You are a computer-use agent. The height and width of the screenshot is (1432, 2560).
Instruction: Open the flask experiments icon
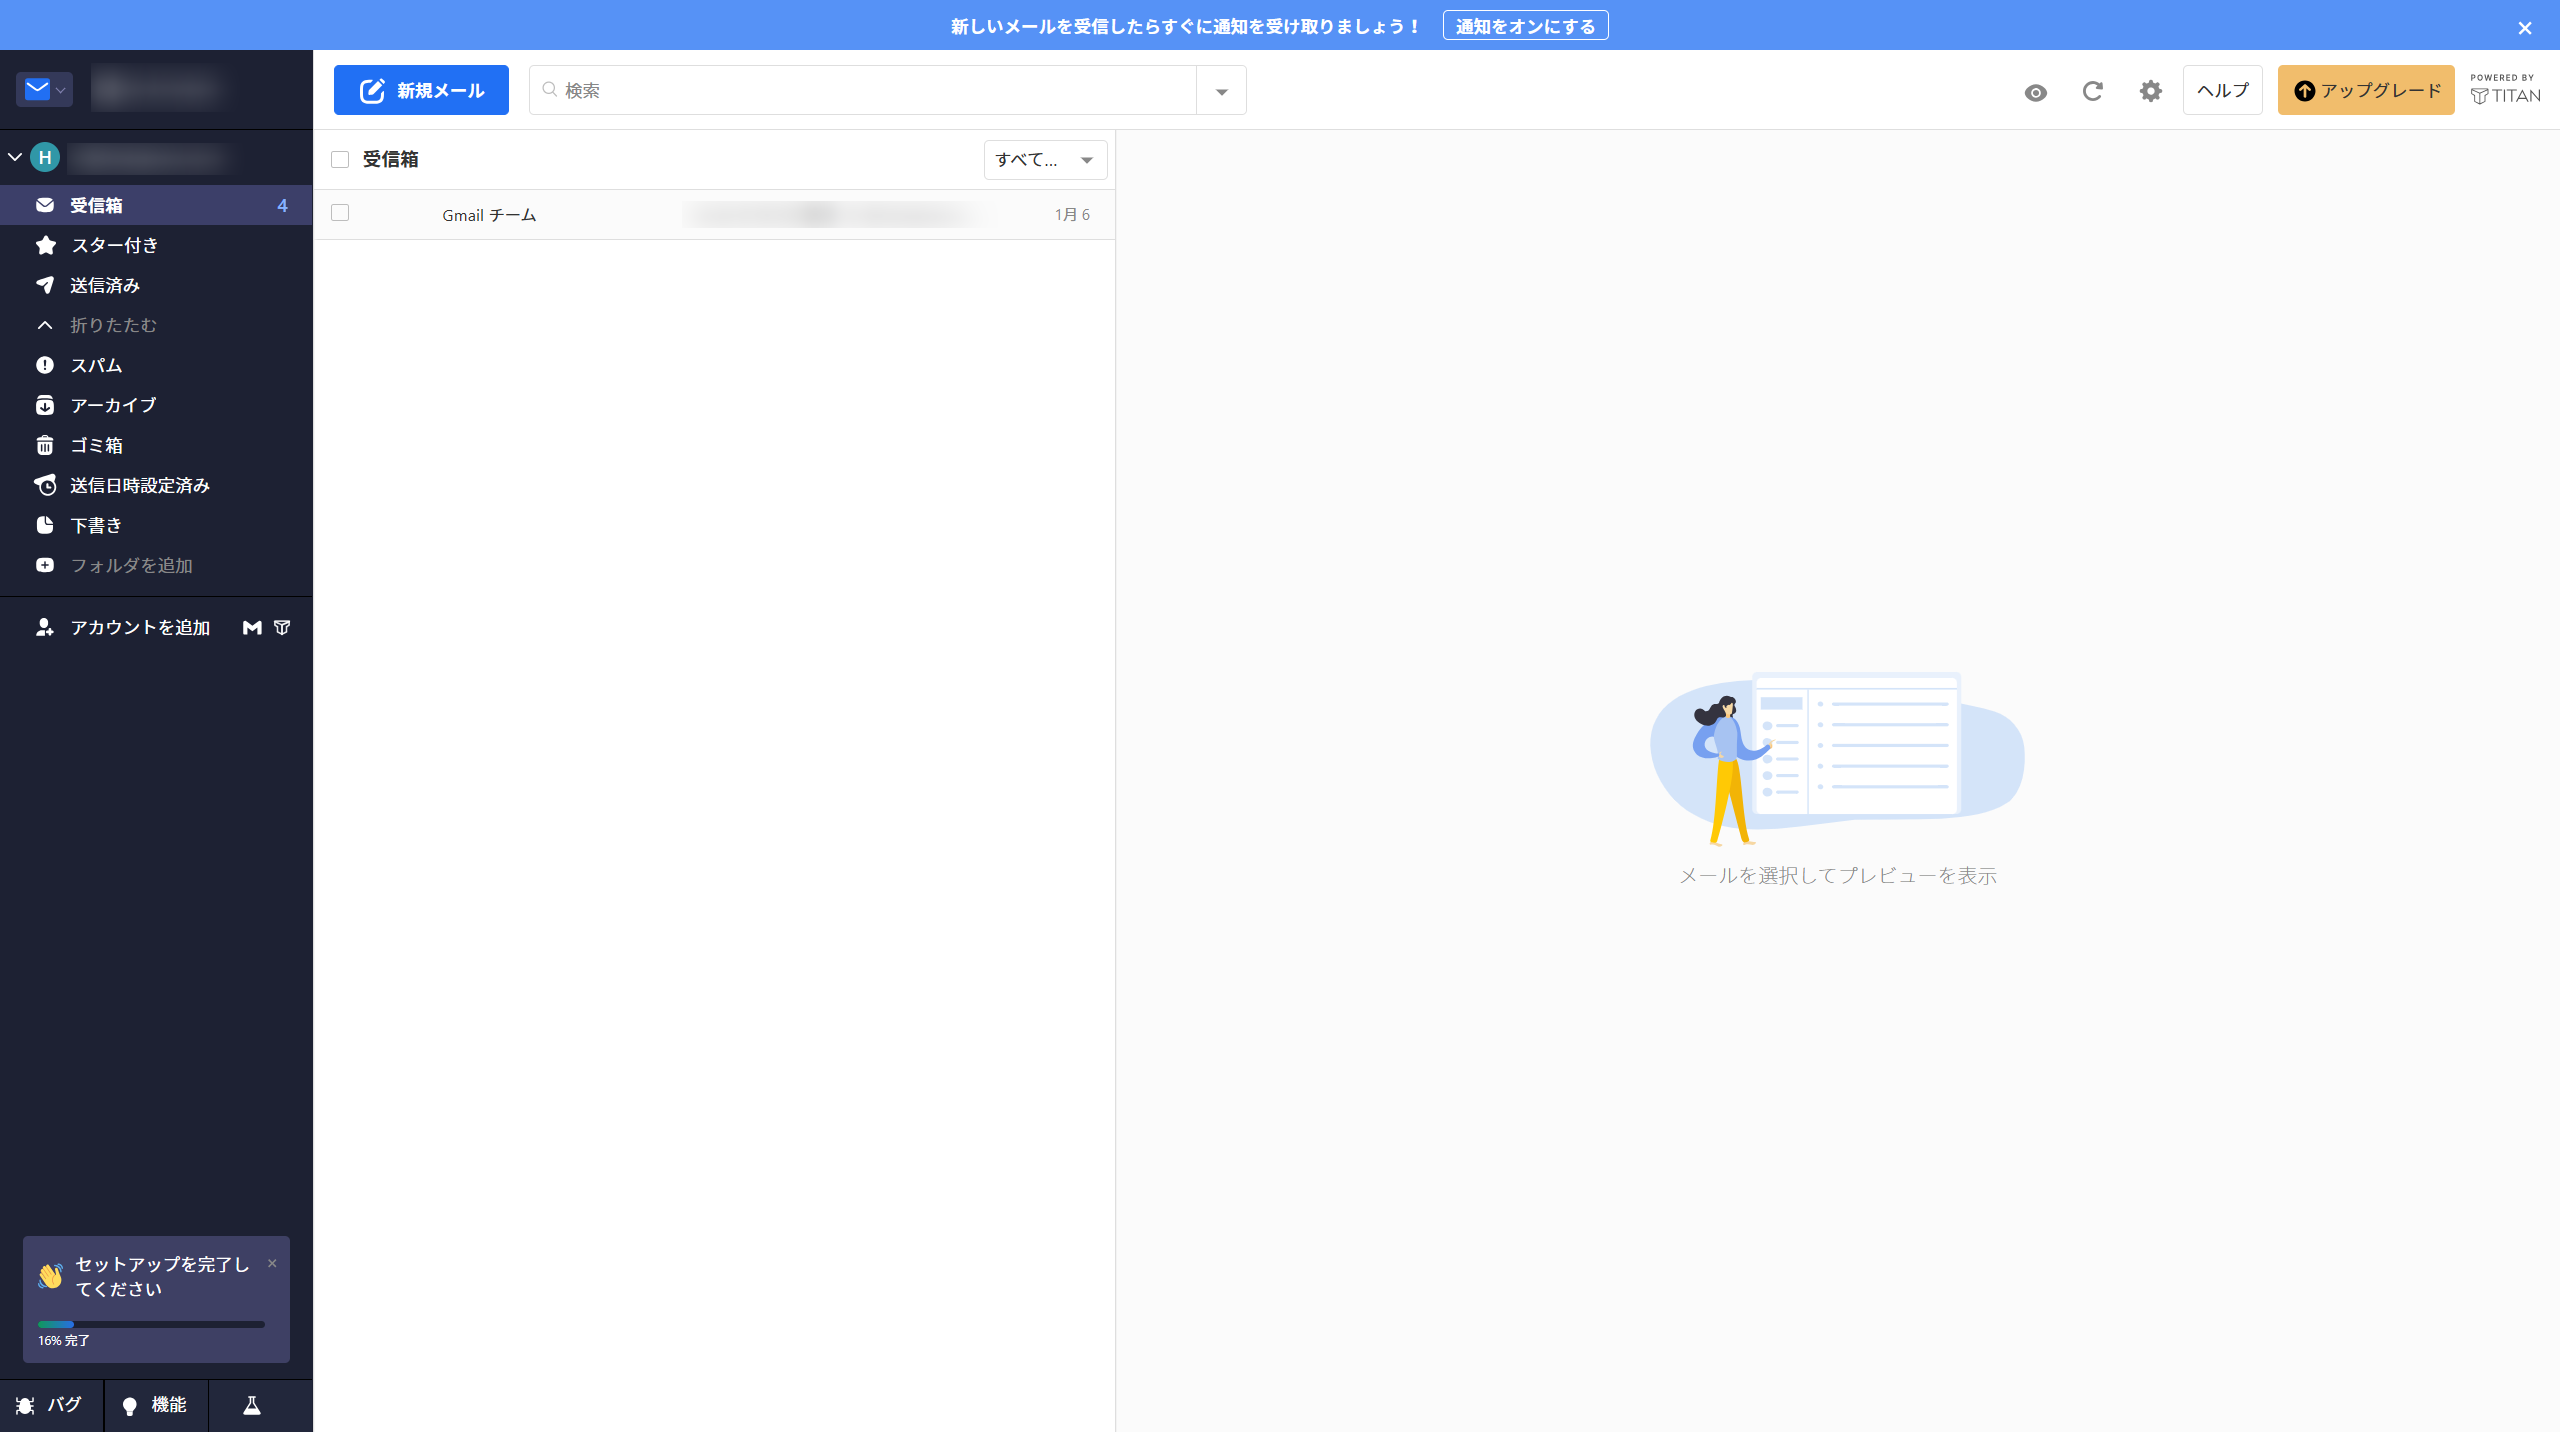(252, 1405)
